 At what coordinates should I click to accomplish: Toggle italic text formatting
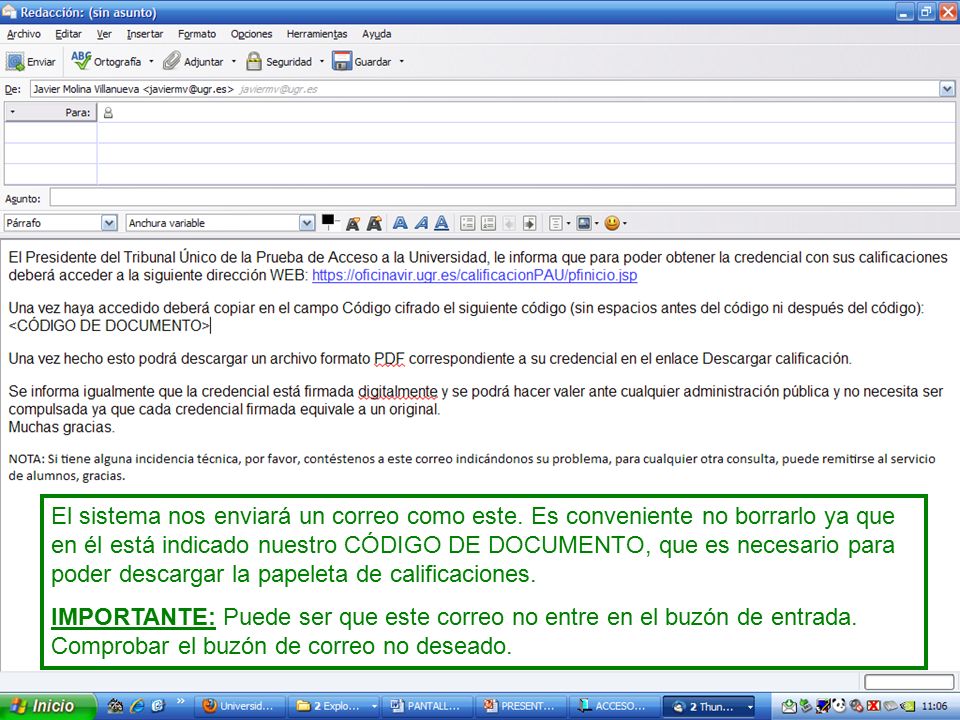pos(421,223)
